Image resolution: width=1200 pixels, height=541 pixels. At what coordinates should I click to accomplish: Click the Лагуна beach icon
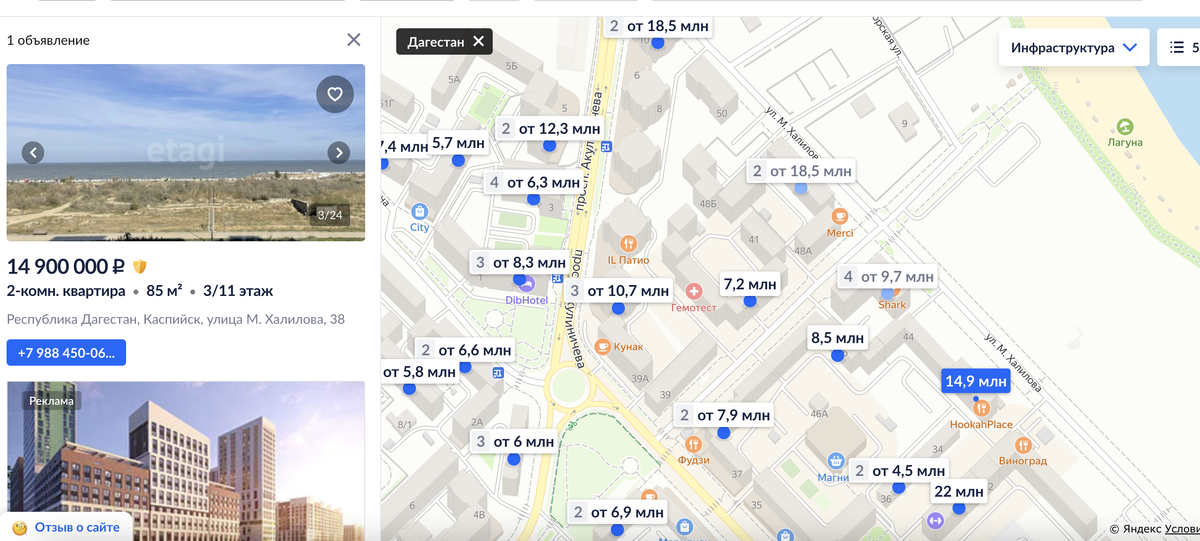click(x=1125, y=127)
